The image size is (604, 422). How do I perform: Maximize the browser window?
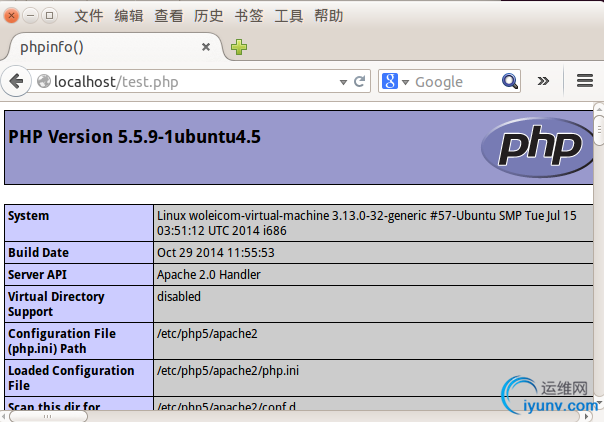tap(49, 15)
